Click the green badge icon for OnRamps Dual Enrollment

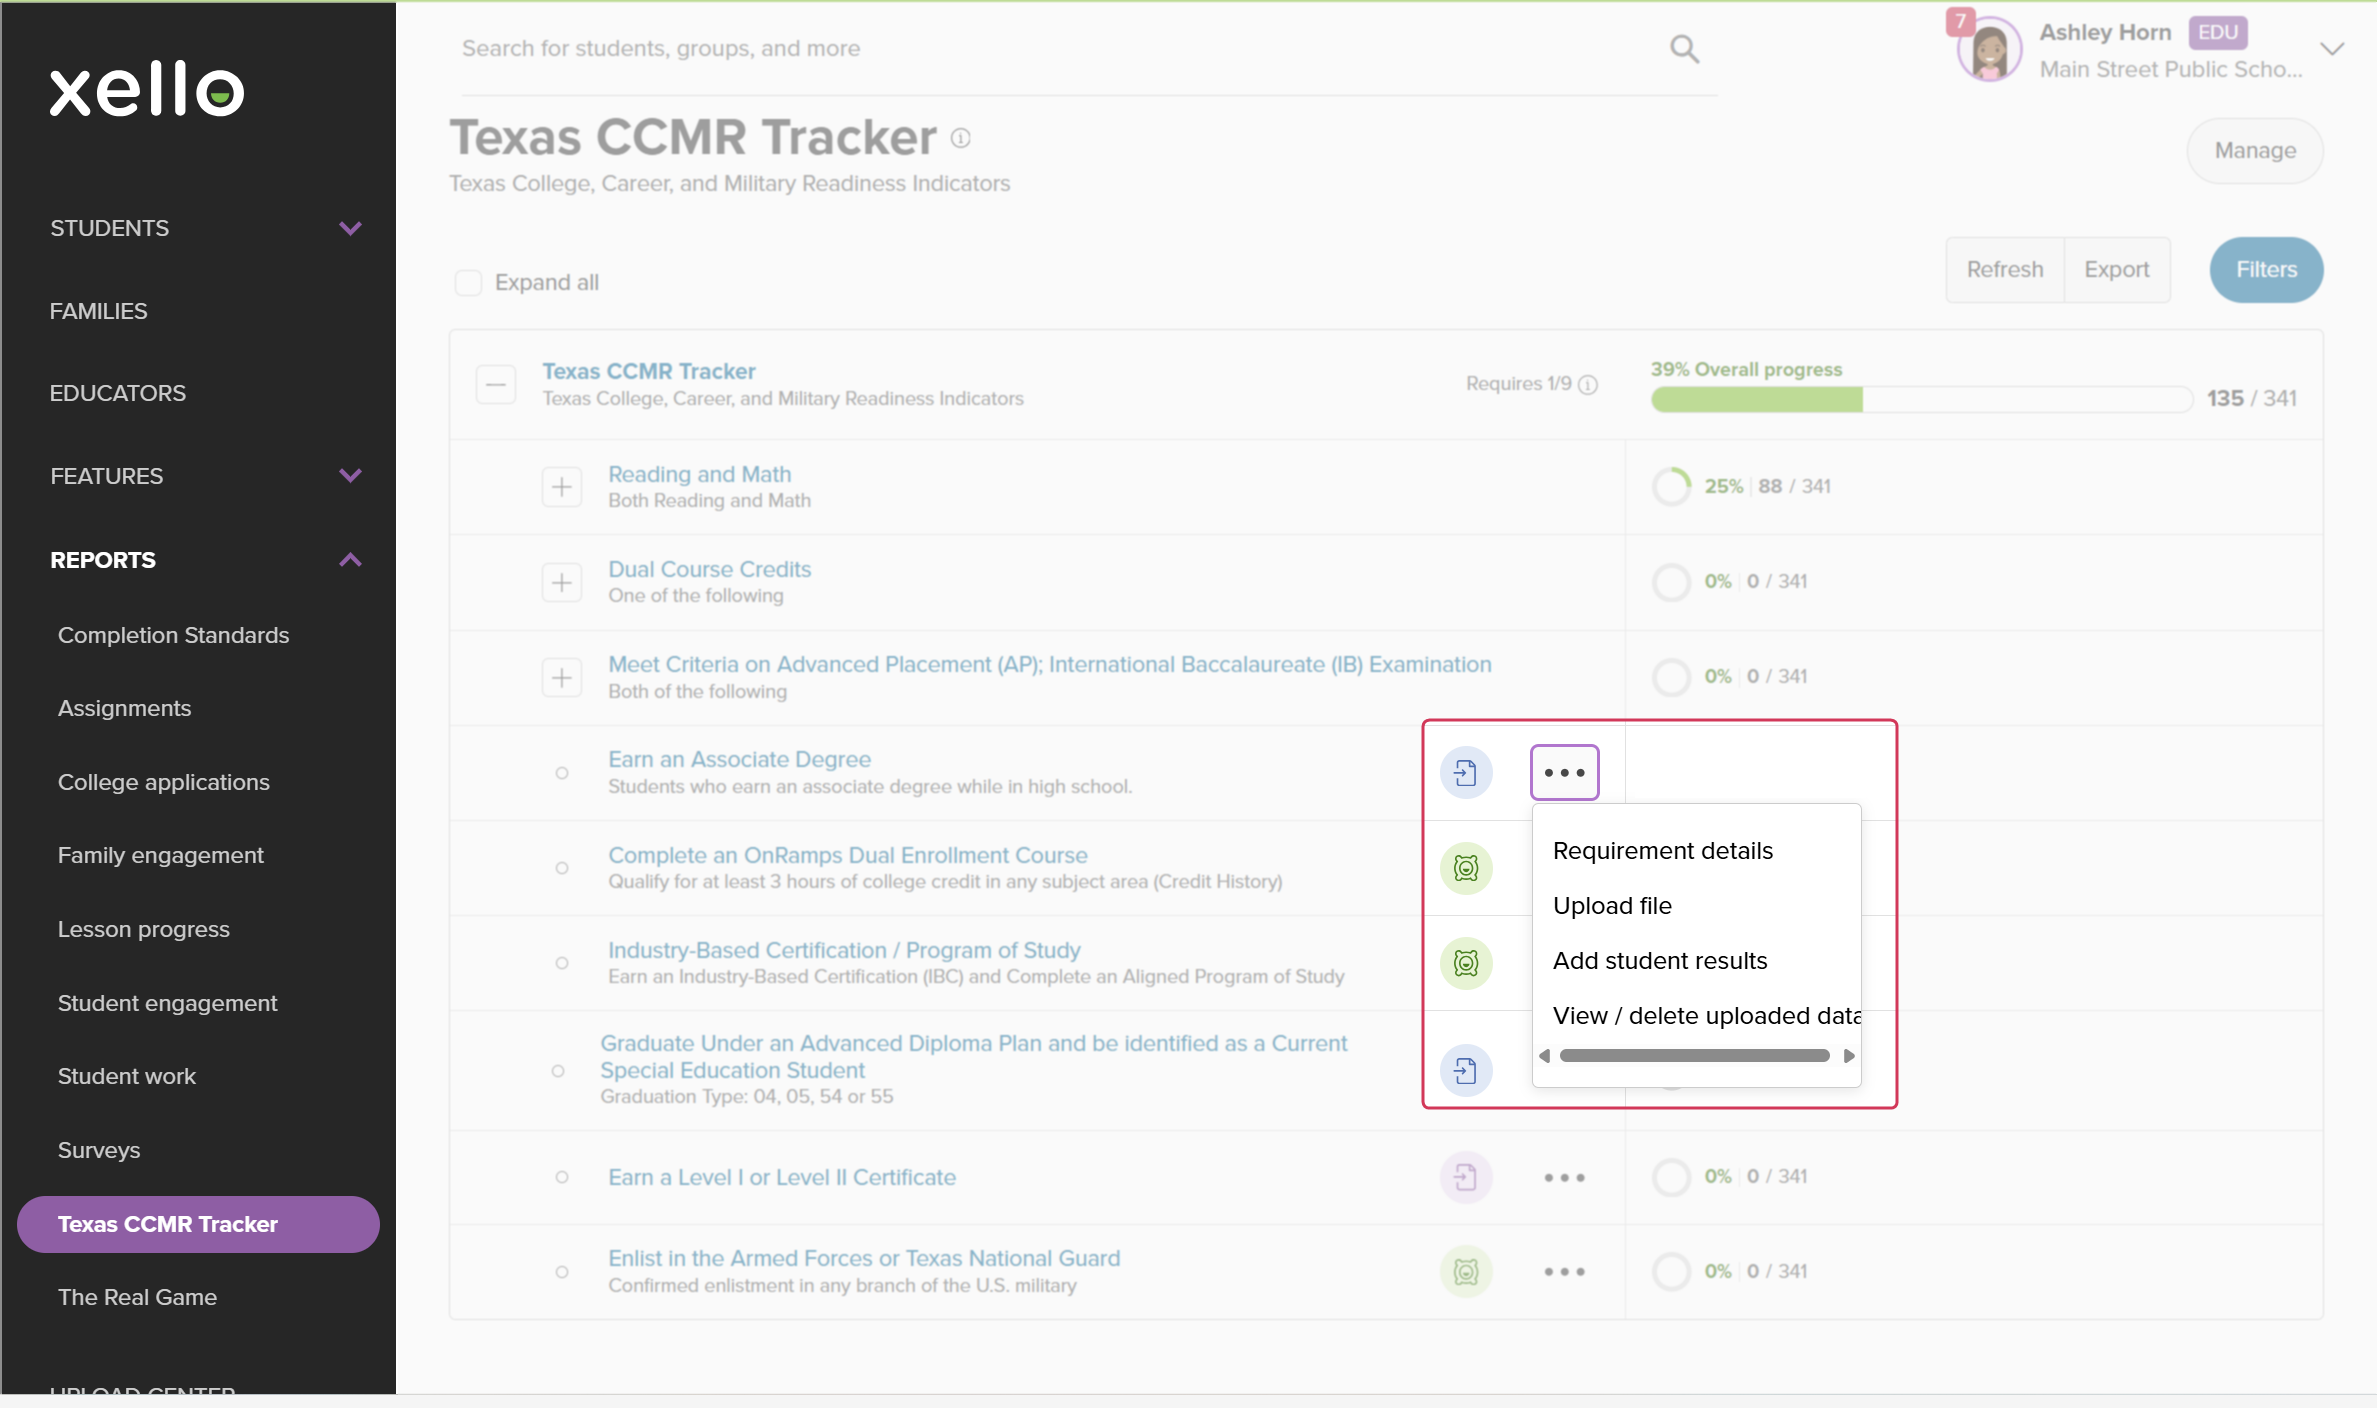pos(1466,868)
